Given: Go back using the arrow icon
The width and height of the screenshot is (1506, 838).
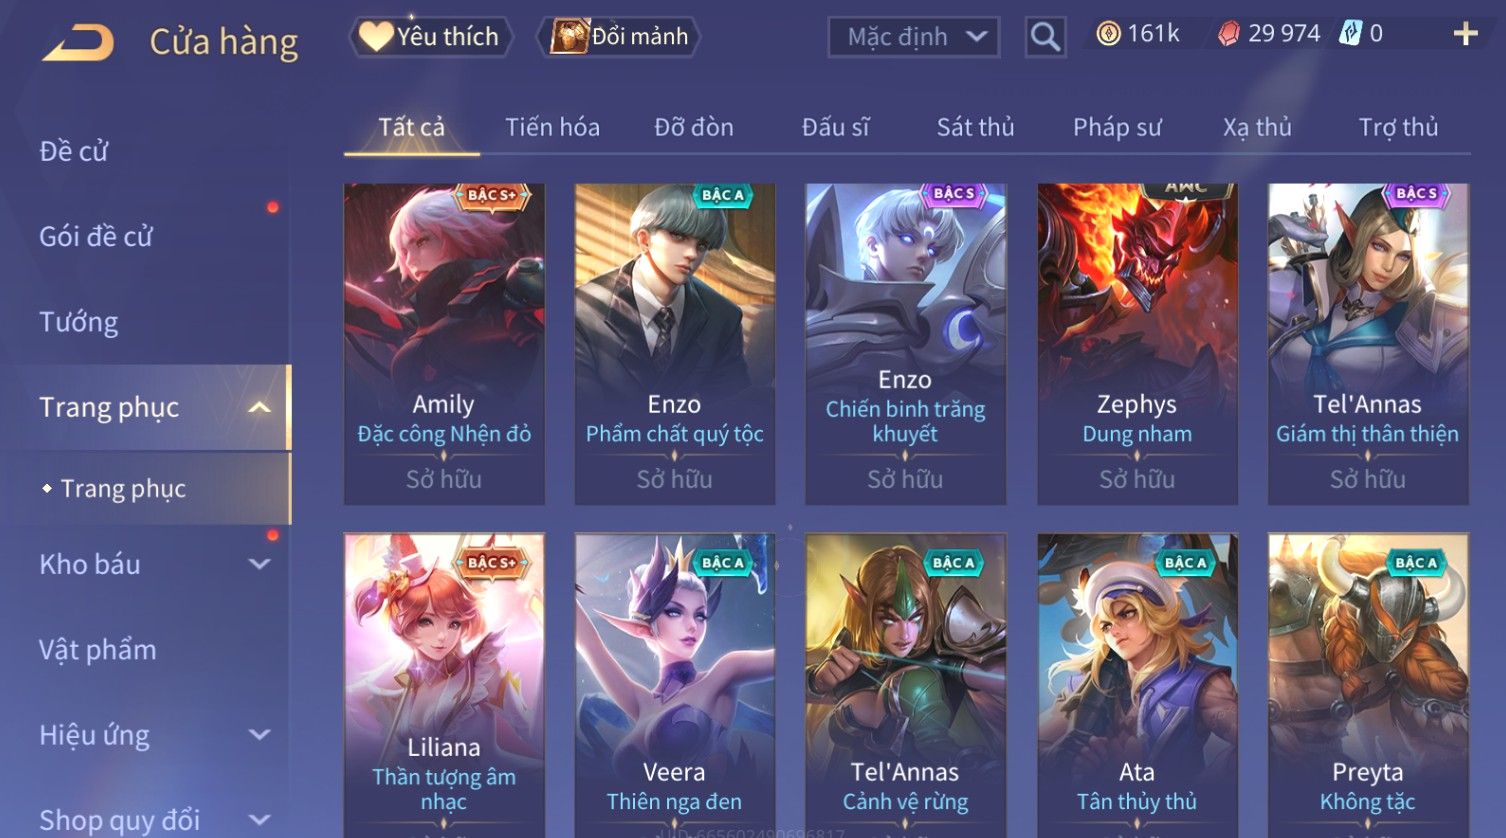Looking at the screenshot, I should point(78,43).
